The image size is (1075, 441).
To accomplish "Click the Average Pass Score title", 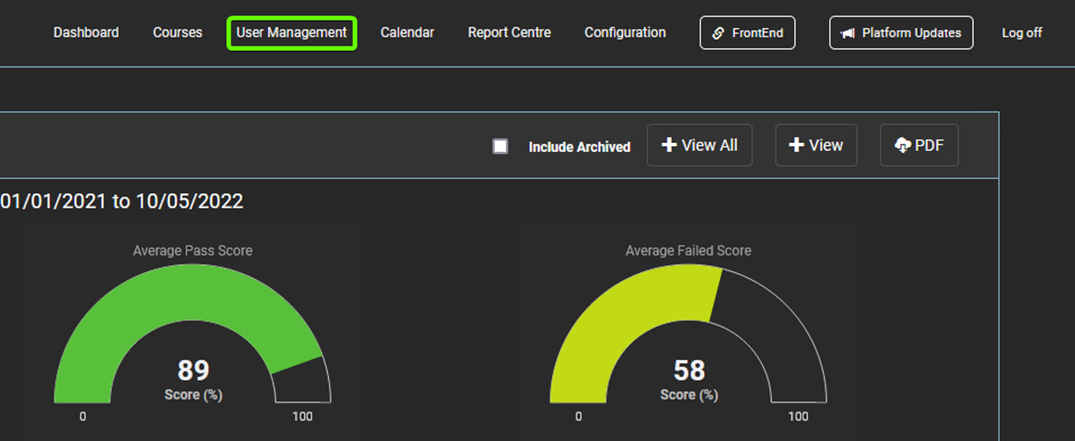I will click(193, 251).
